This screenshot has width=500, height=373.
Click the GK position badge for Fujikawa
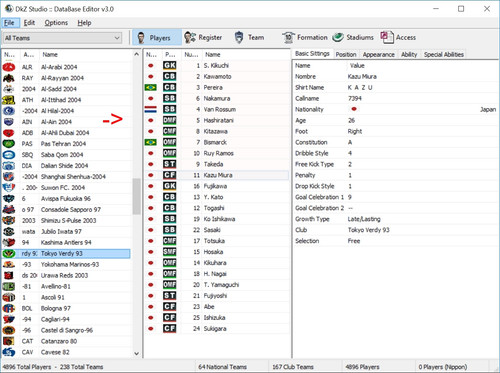tap(170, 186)
